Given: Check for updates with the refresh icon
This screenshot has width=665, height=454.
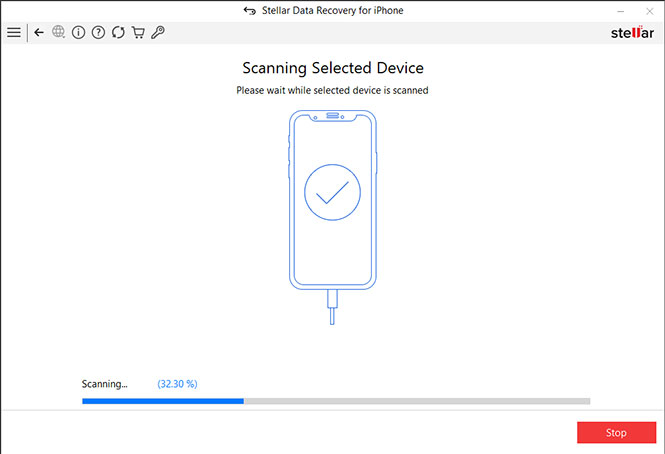Looking at the screenshot, I should (118, 32).
